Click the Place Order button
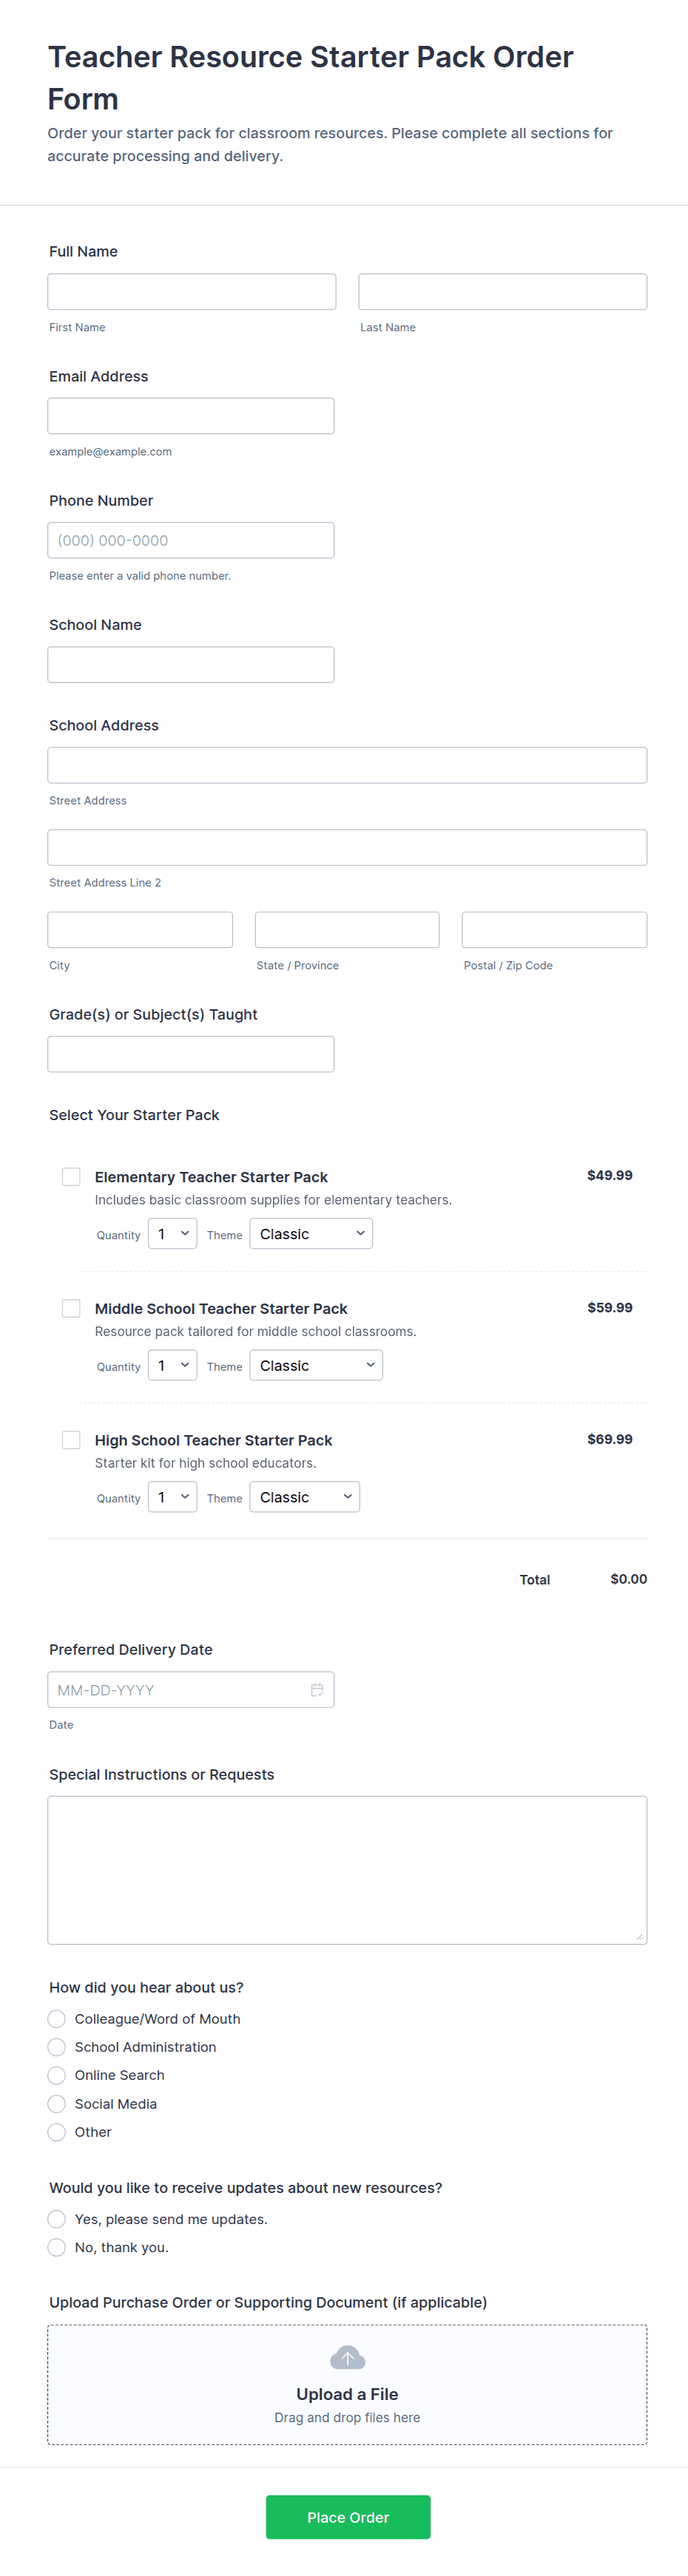 (348, 2517)
